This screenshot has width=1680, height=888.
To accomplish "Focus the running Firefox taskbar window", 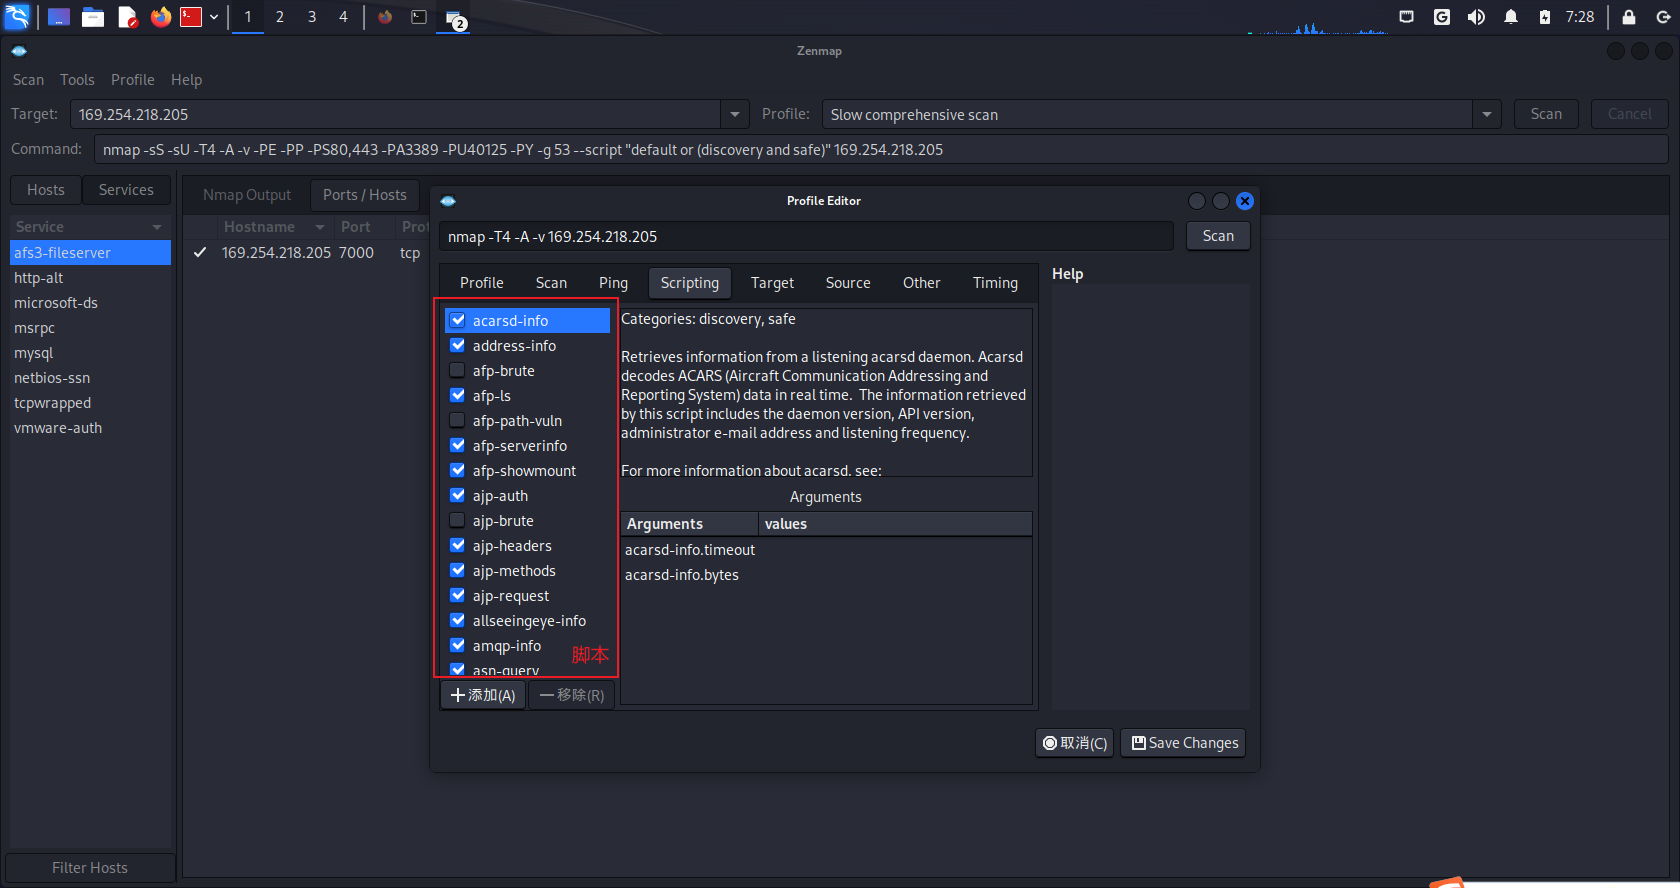I will point(385,17).
